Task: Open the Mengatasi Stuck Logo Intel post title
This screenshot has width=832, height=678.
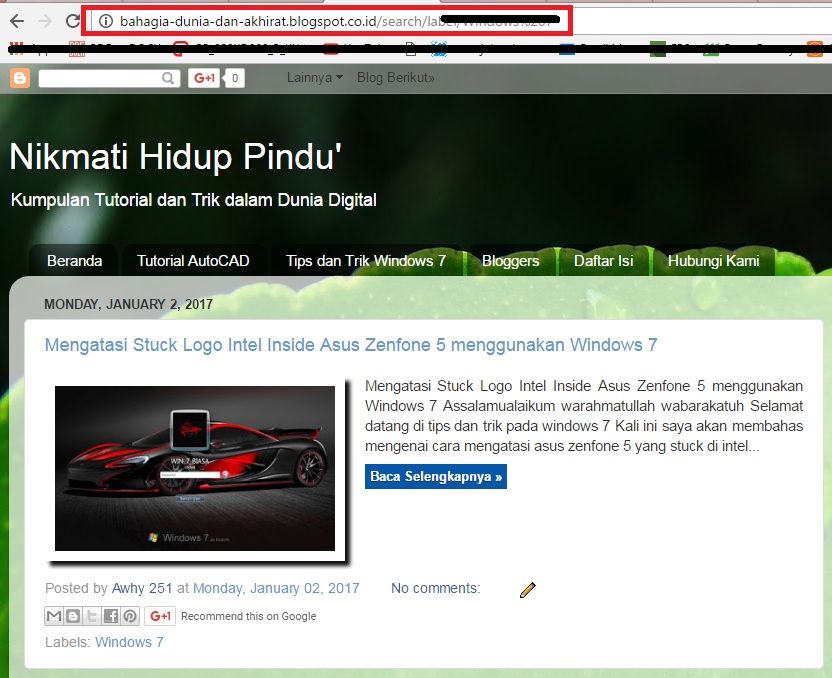Action: click(350, 345)
